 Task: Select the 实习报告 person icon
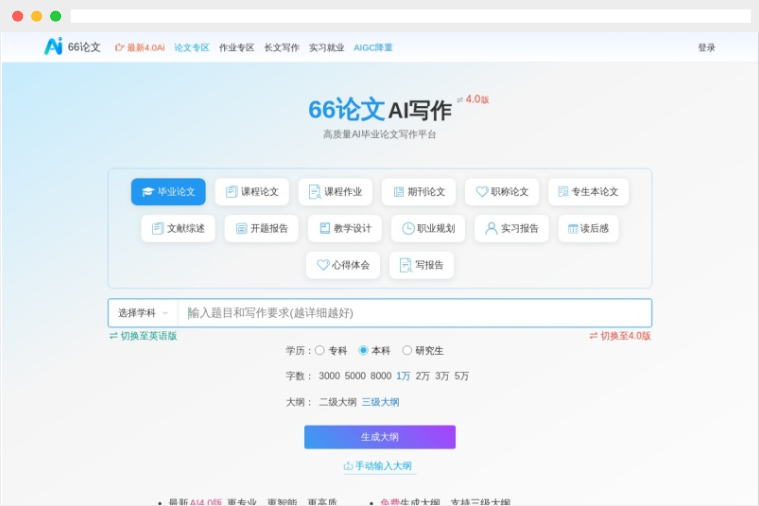click(491, 229)
